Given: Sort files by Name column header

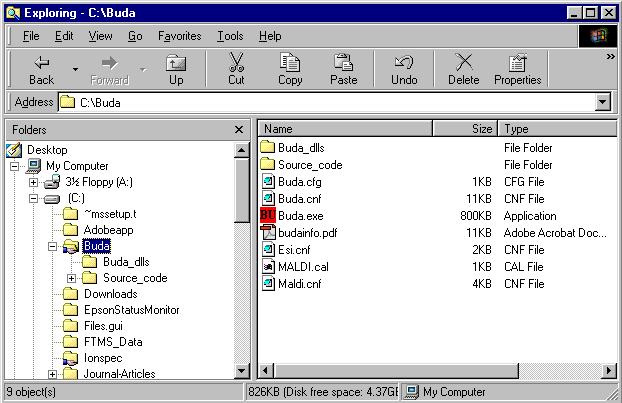Looking at the screenshot, I should pos(345,129).
